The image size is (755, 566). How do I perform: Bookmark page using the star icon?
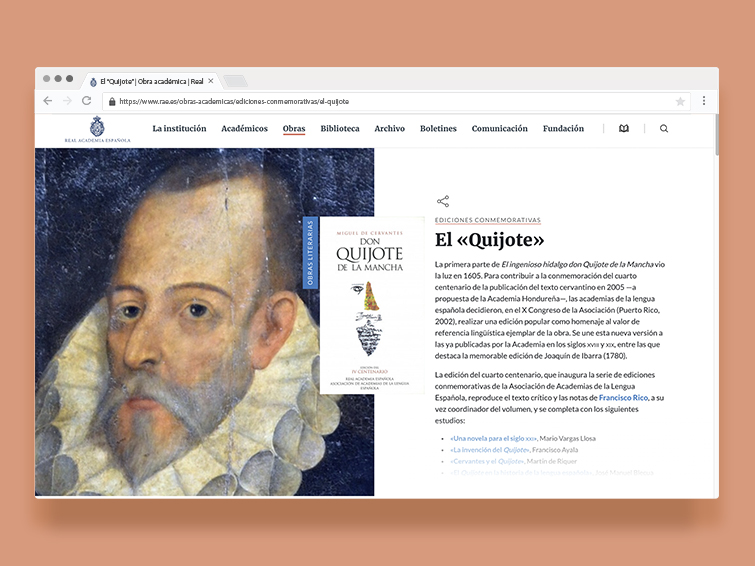click(680, 101)
